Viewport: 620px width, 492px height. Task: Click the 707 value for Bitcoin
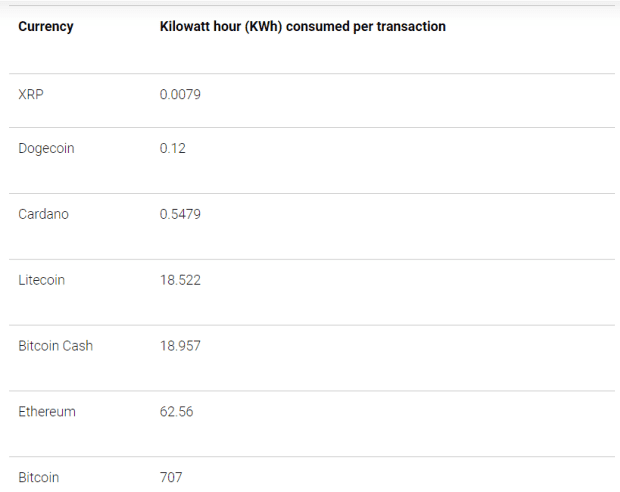point(171,478)
